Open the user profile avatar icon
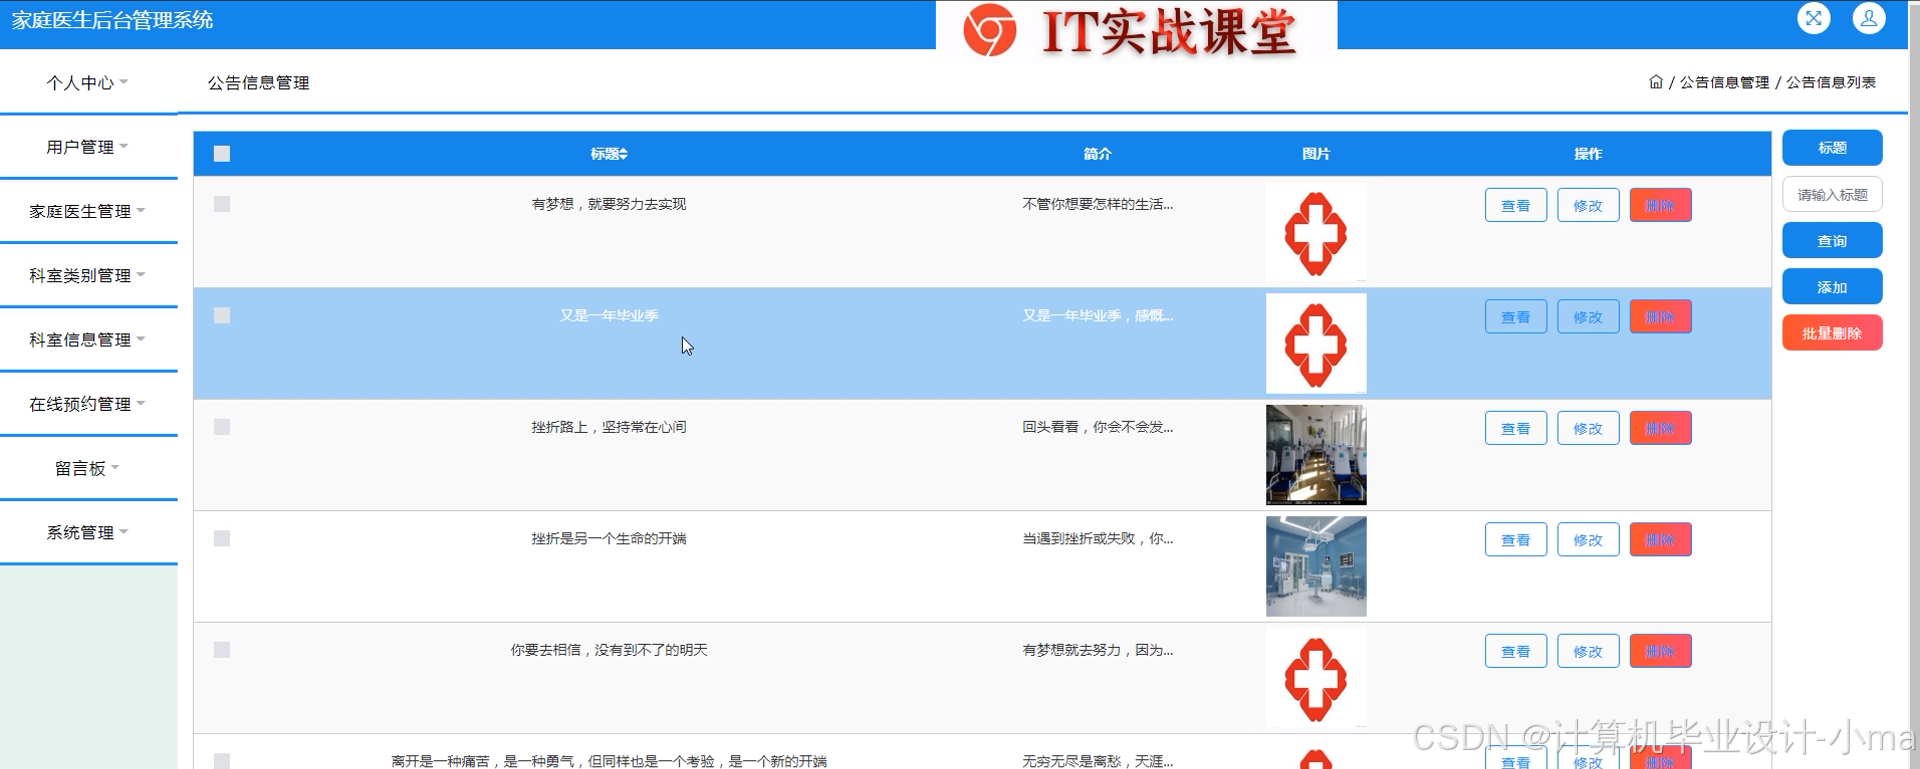The height and width of the screenshot is (769, 1920). pos(1868,18)
